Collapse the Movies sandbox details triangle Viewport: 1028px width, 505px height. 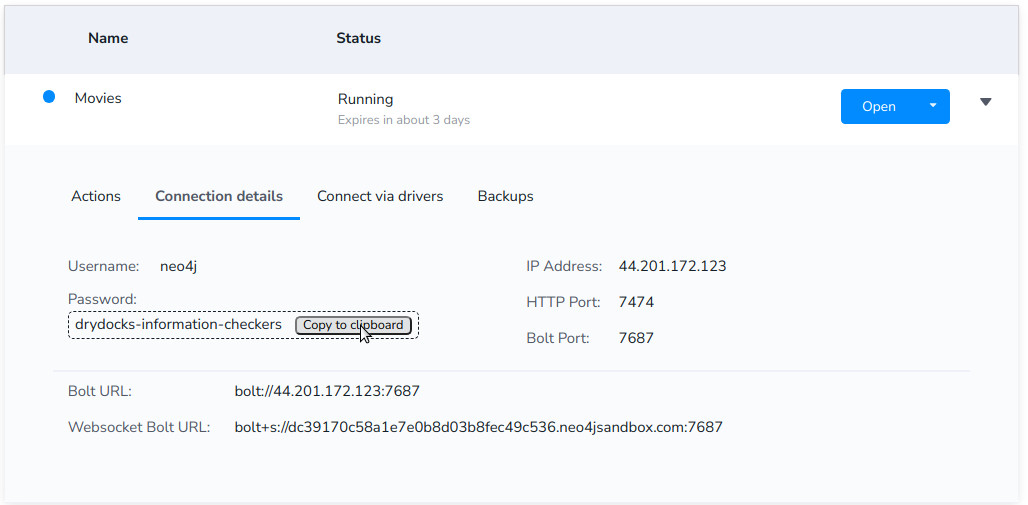(985, 102)
